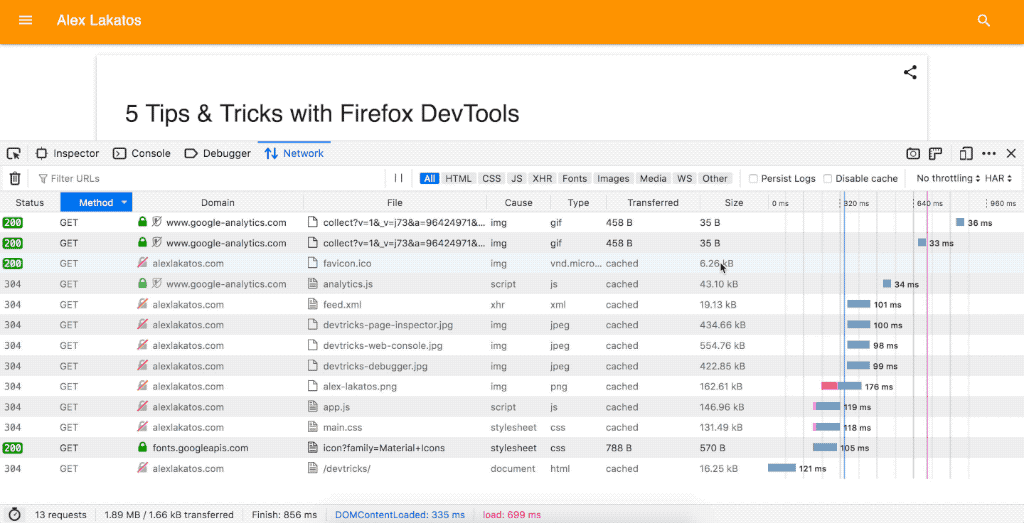Click the Method column sort arrow
Image resolution: width=1024 pixels, height=523 pixels.
pyautogui.click(x=124, y=202)
